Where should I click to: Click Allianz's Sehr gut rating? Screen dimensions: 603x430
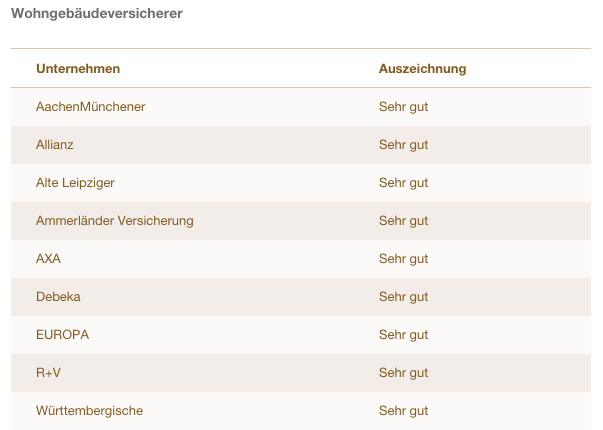[403, 145]
